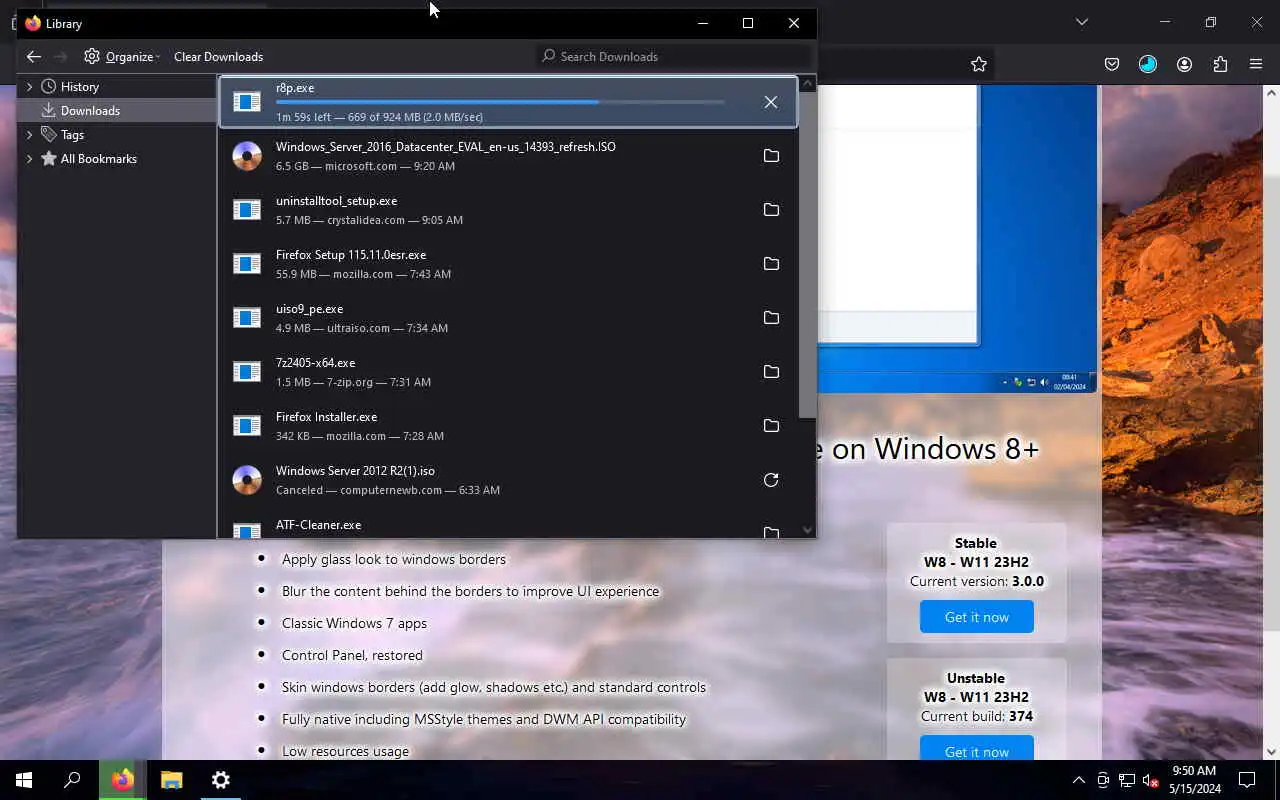Select Firefox Setup 115.11.0esr.exe entry
1280x800 pixels.
tap(508, 264)
